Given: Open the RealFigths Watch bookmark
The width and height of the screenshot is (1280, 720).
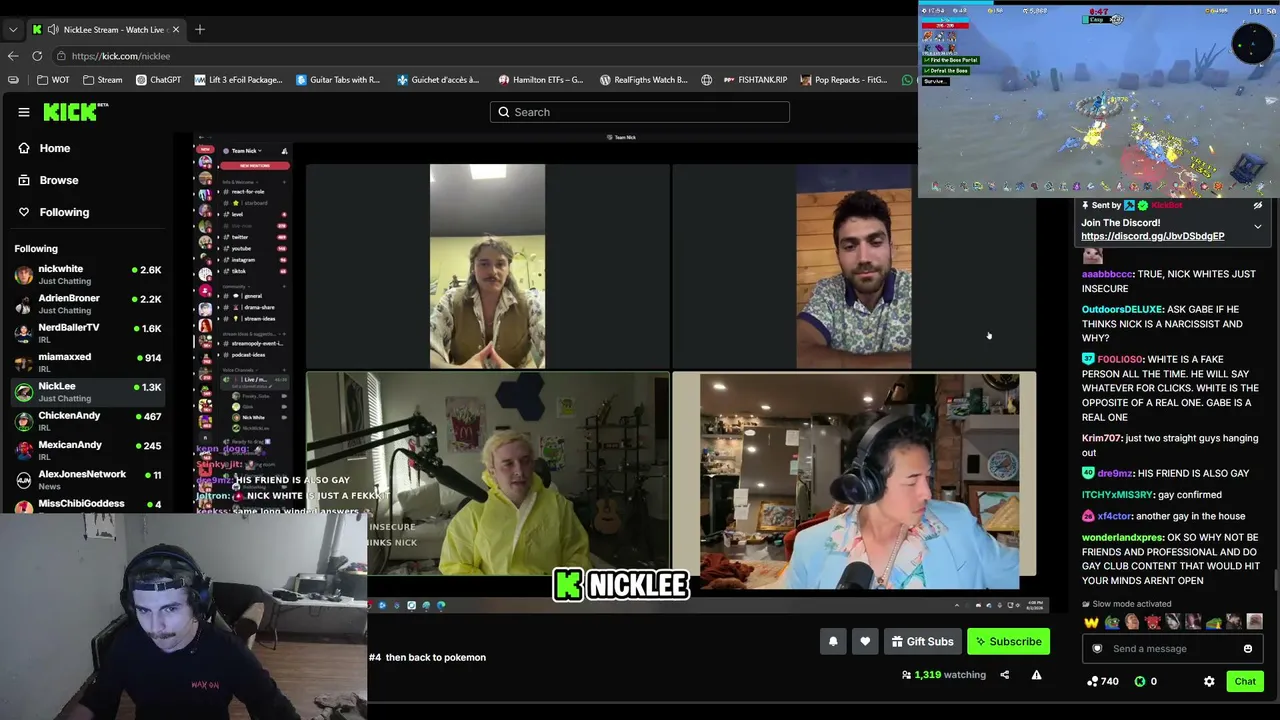Looking at the screenshot, I should point(643,80).
